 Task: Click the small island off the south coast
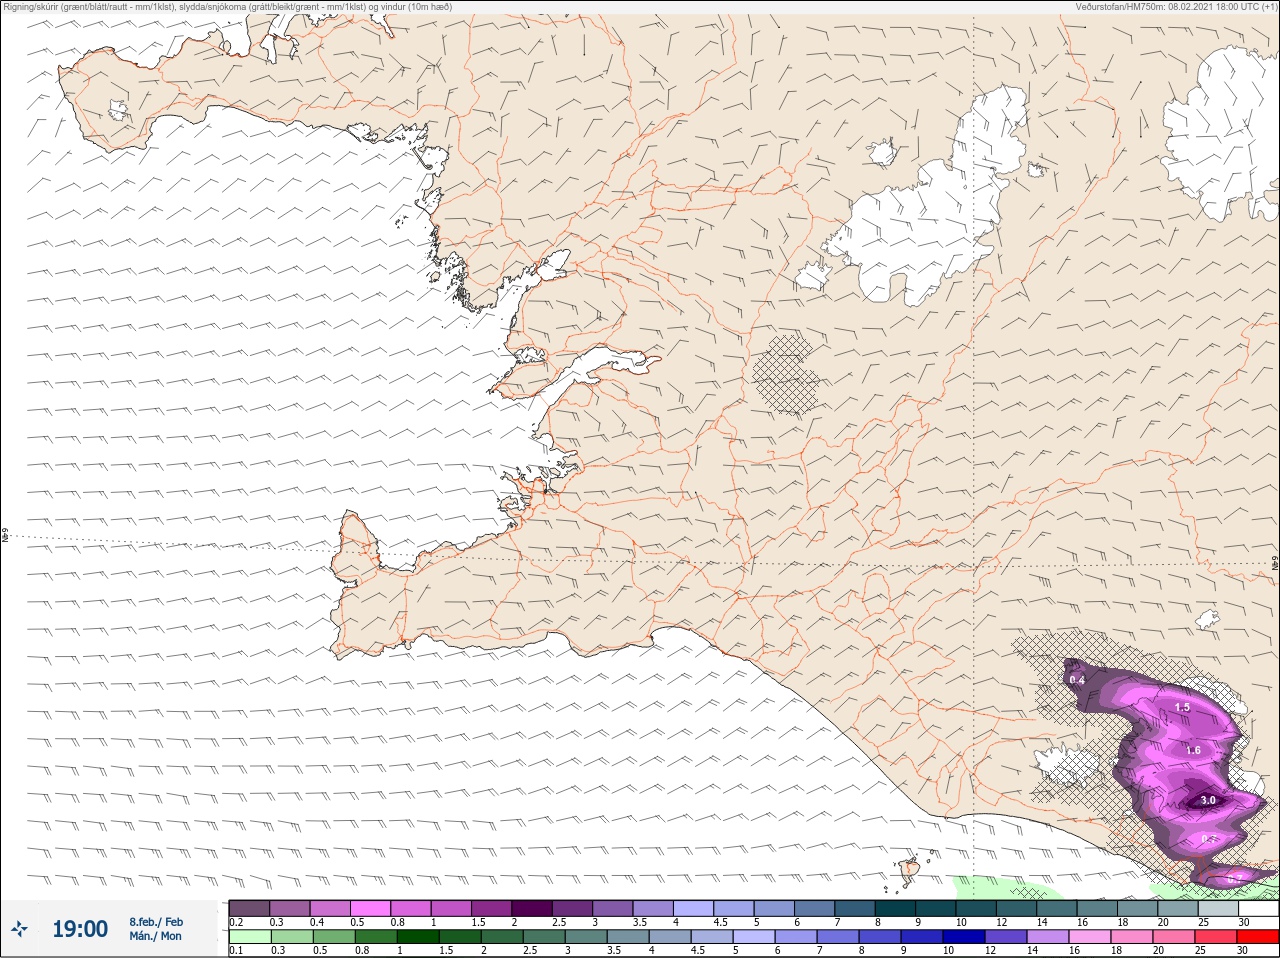909,872
